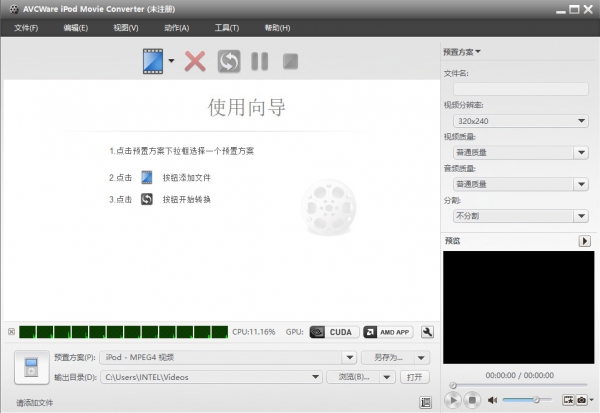This screenshot has height=413, width=600.
Task: Click the 打开 button
Action: pos(414,377)
